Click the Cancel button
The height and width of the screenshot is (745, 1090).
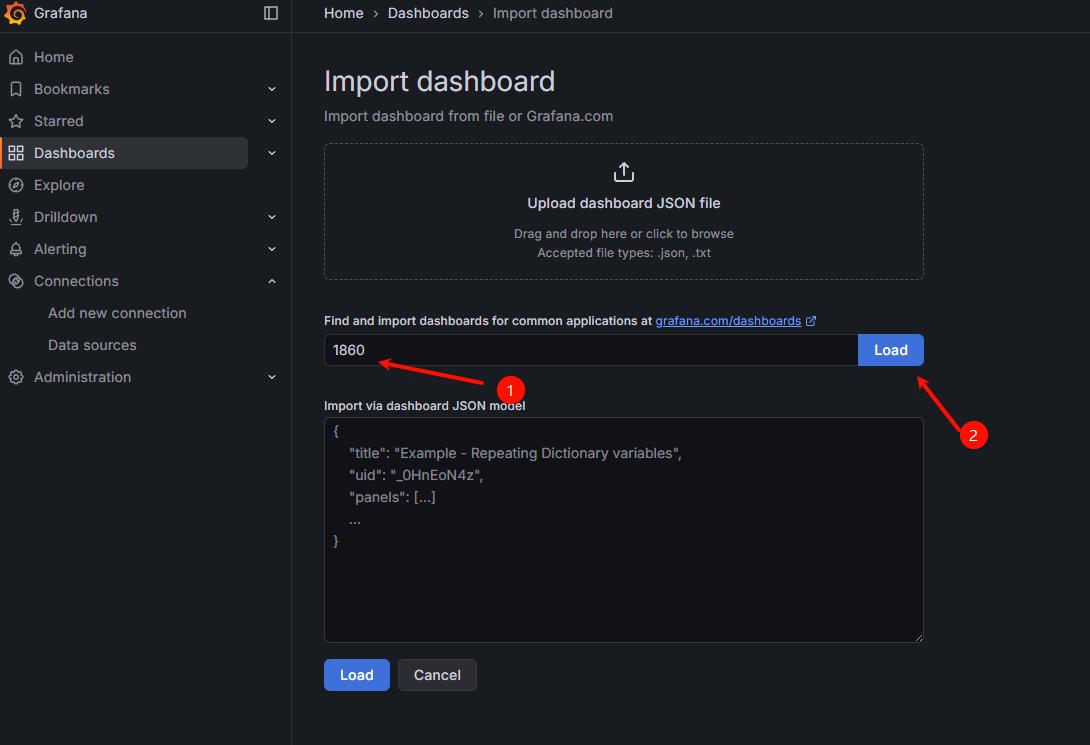coord(437,675)
